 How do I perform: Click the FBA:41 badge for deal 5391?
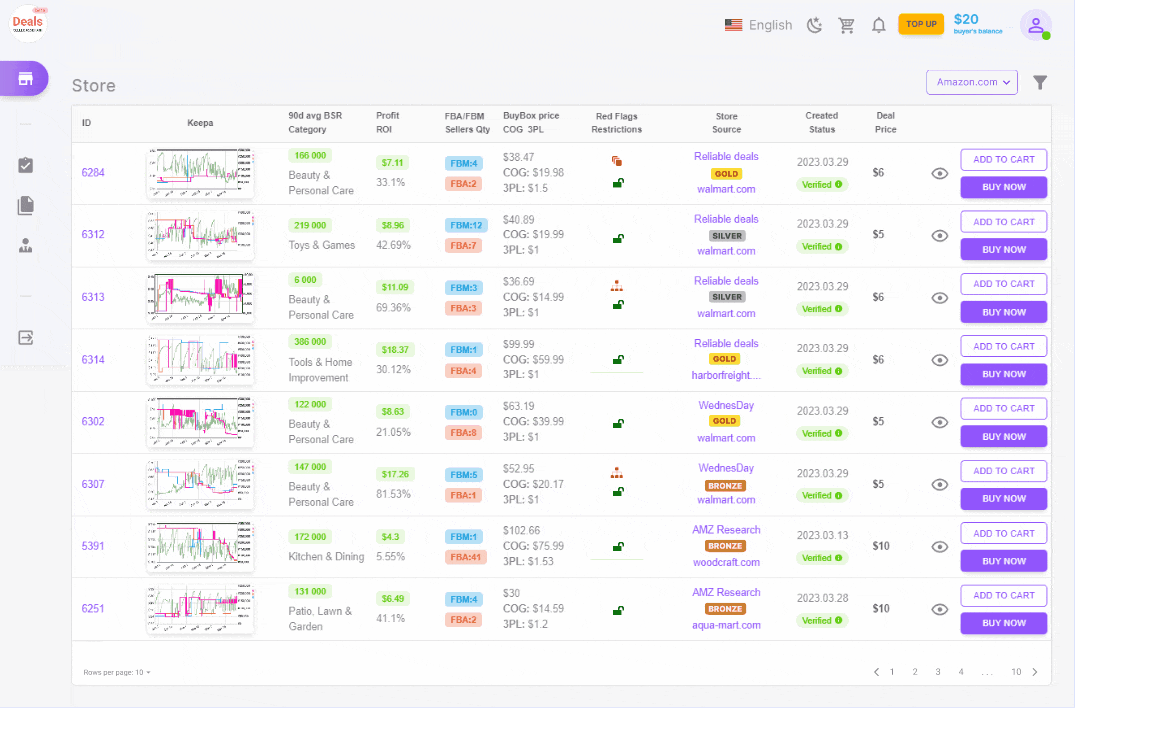click(x=466, y=557)
